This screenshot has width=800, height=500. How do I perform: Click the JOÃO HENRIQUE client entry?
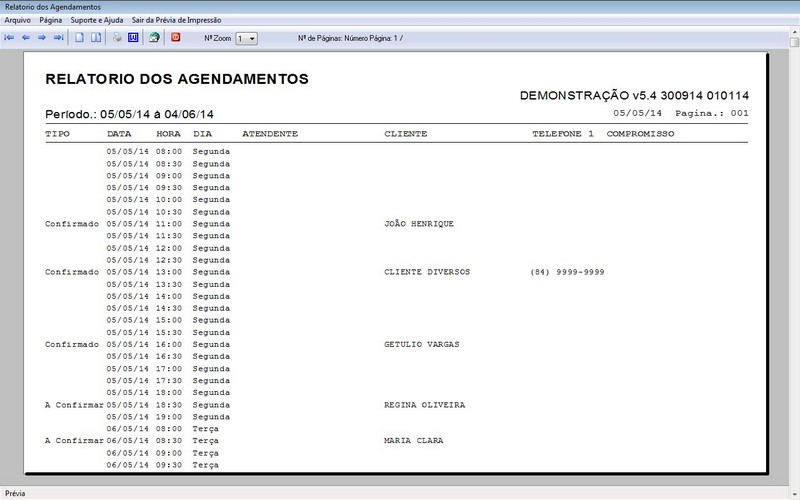418,224
